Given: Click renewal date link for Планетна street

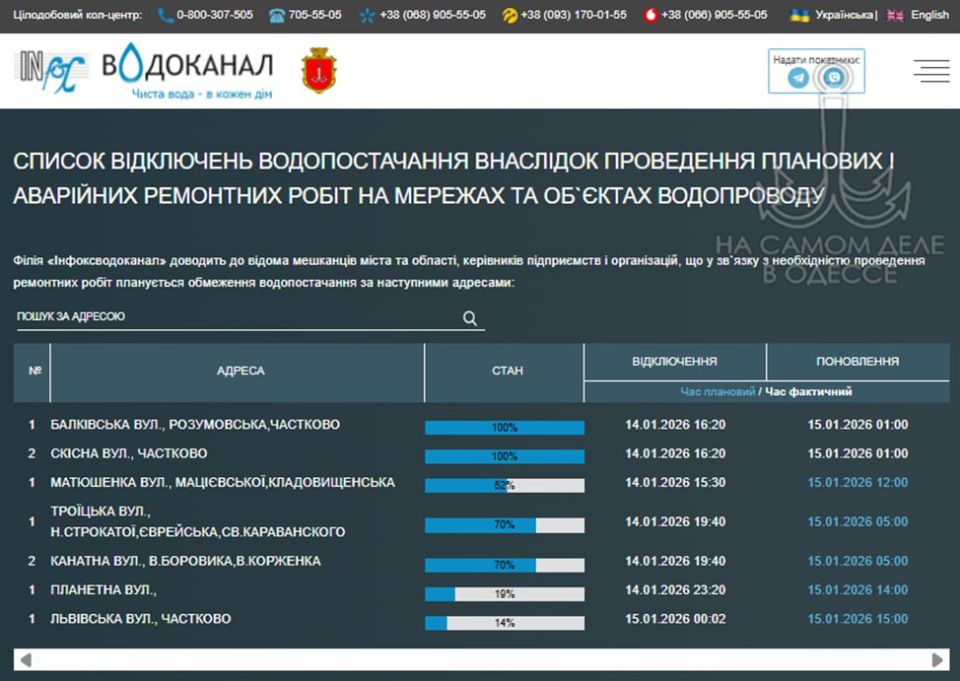Looking at the screenshot, I should tap(859, 590).
